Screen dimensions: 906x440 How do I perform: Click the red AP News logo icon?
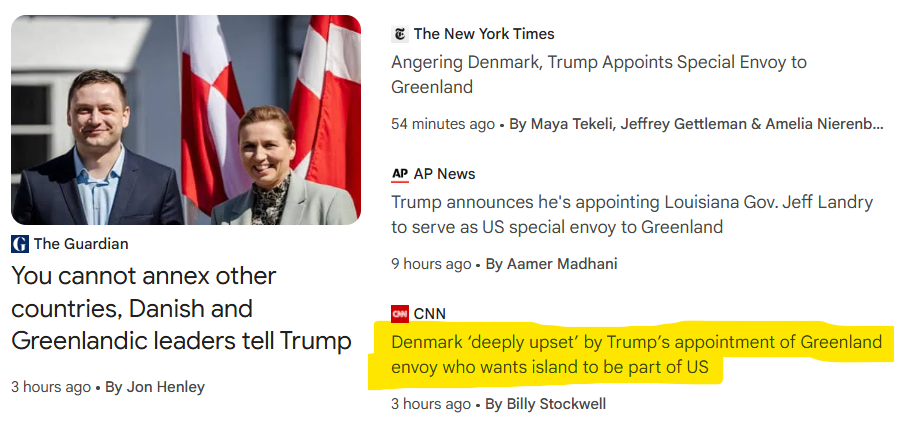pos(400,174)
